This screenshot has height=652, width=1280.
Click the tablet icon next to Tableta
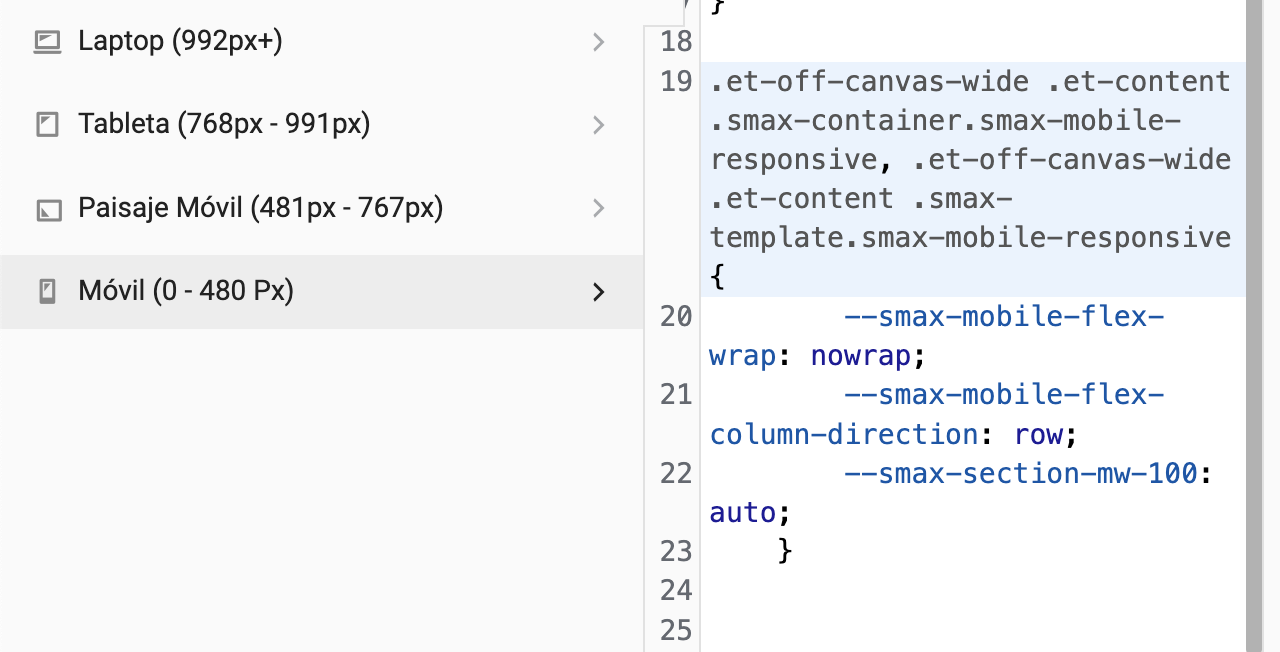click(x=46, y=125)
